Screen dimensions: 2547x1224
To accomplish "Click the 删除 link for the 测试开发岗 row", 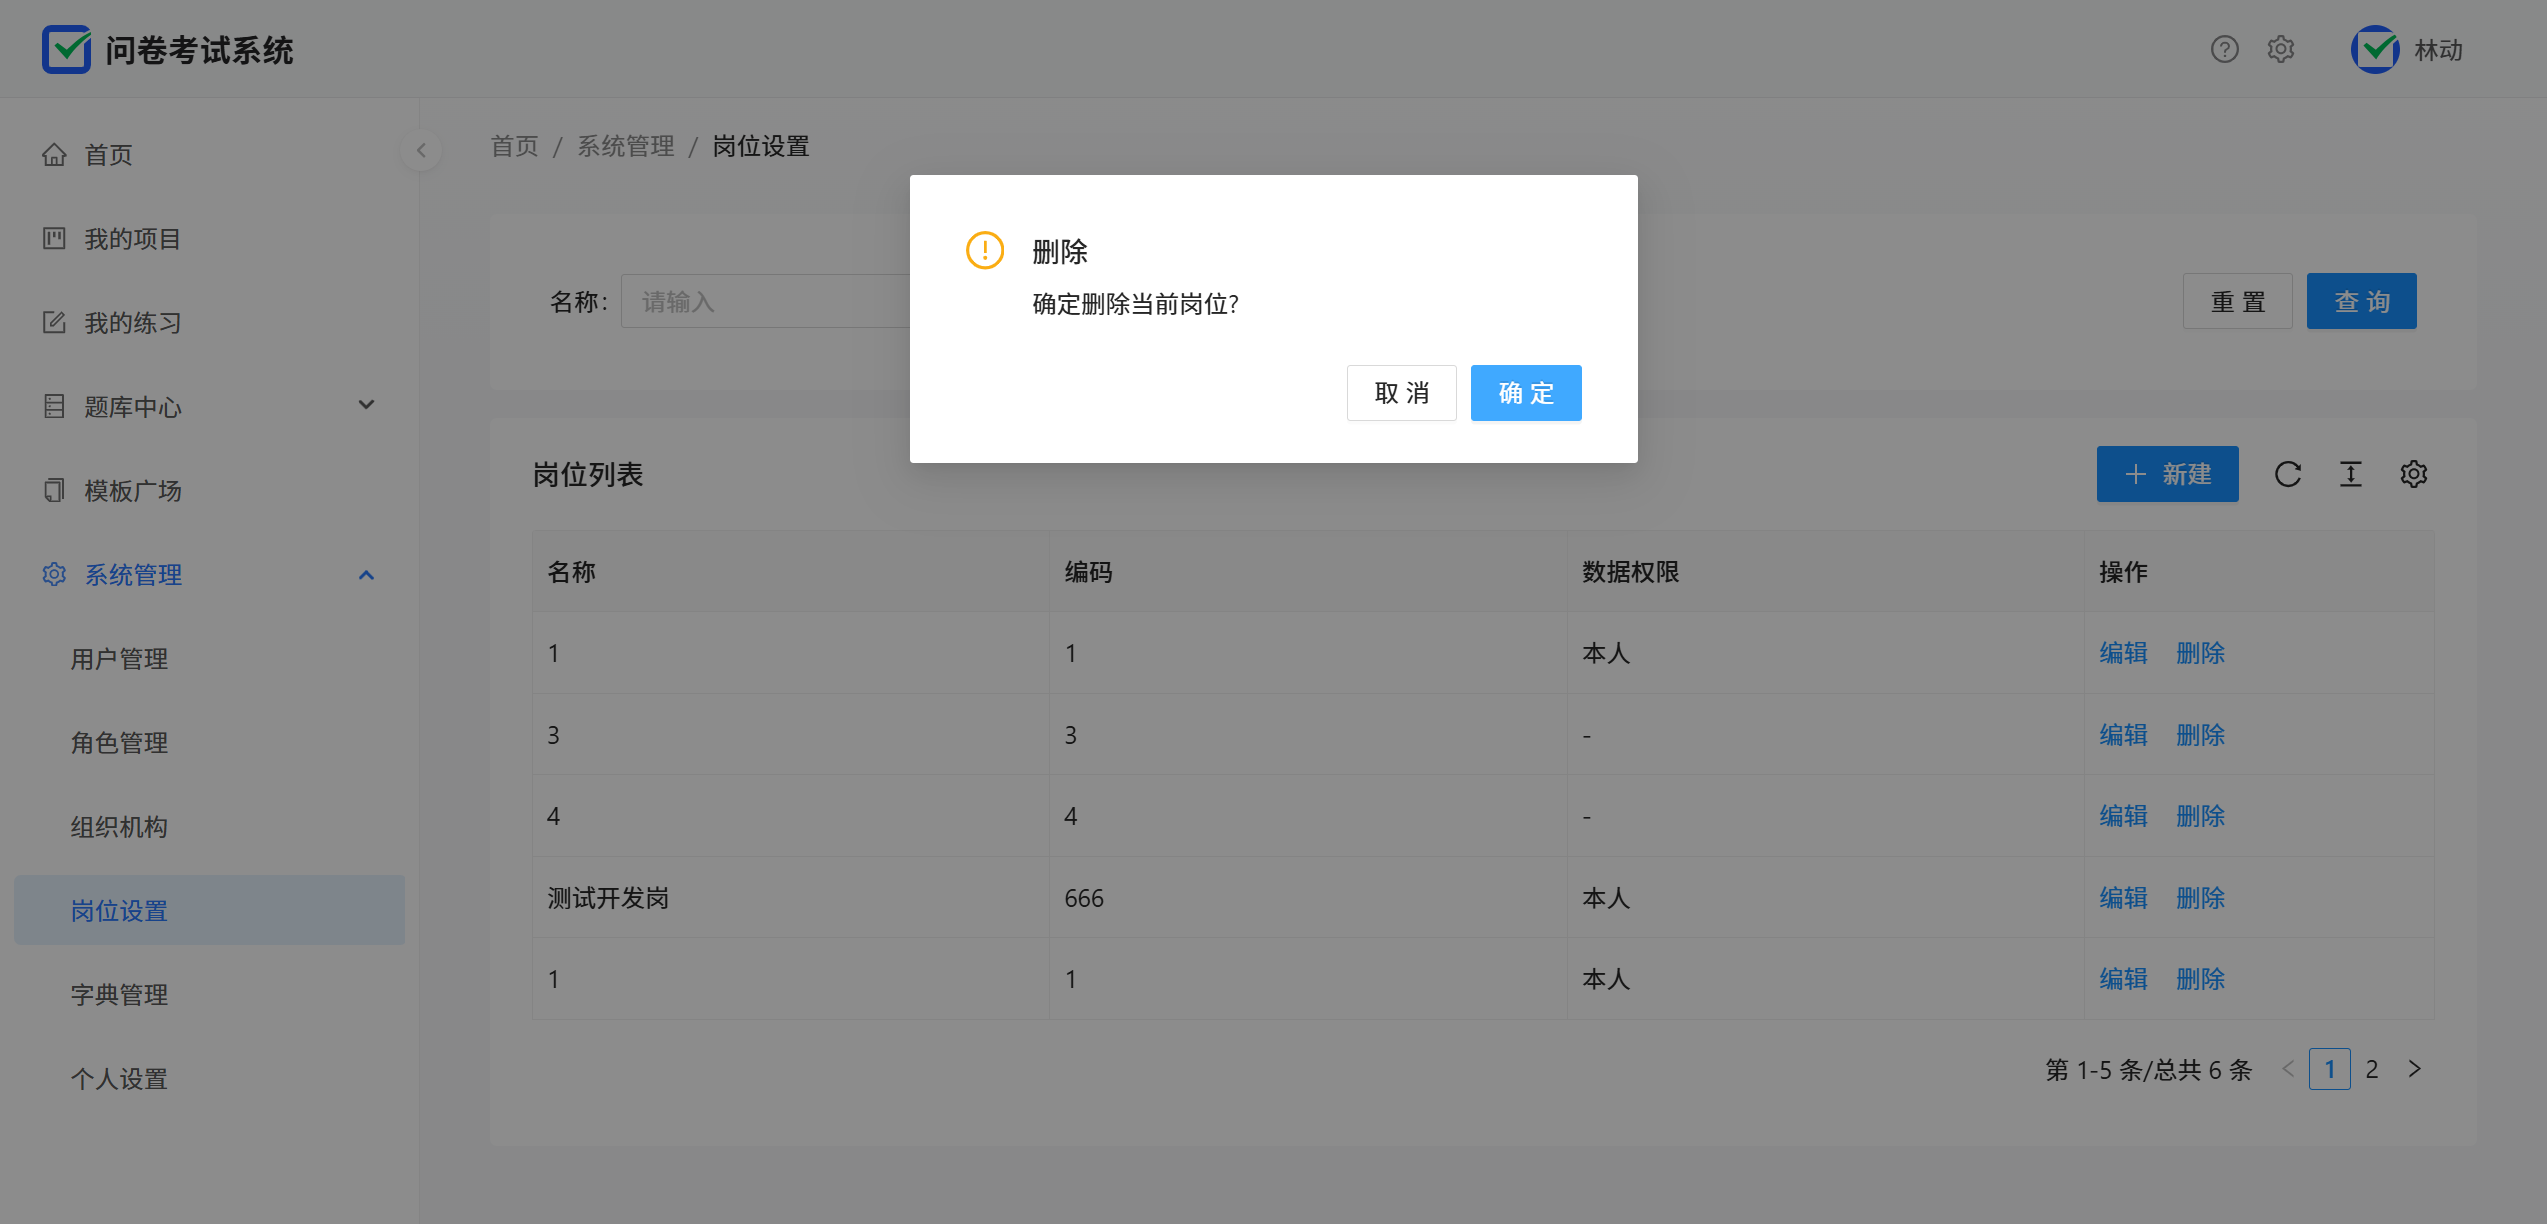I will (x=2200, y=898).
